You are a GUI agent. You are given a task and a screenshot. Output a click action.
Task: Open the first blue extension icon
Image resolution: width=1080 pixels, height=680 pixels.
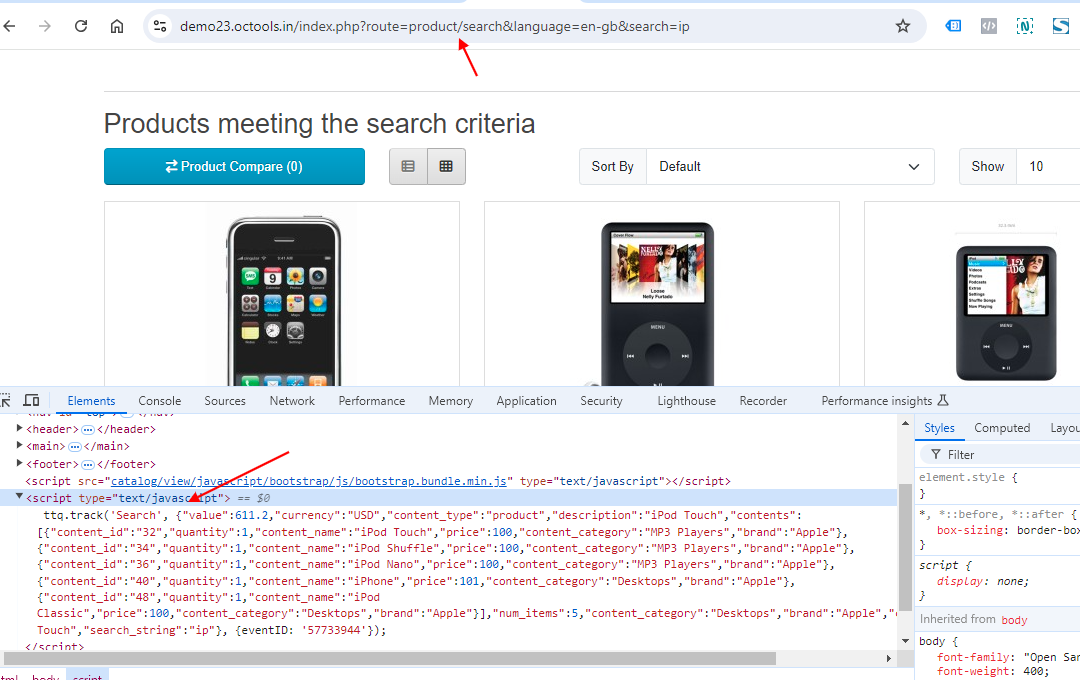pyautogui.click(x=953, y=26)
